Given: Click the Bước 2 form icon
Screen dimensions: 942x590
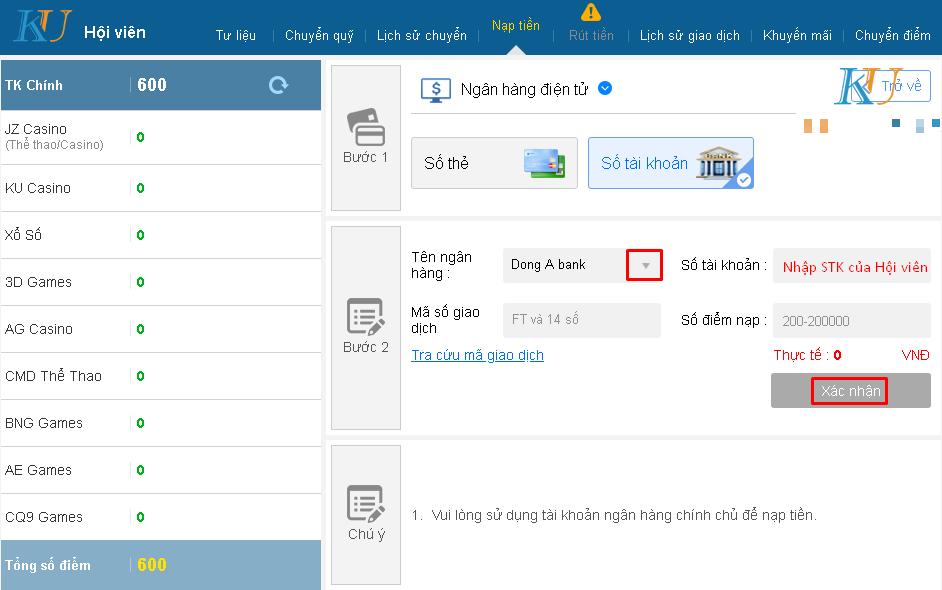Looking at the screenshot, I should click(x=365, y=317).
